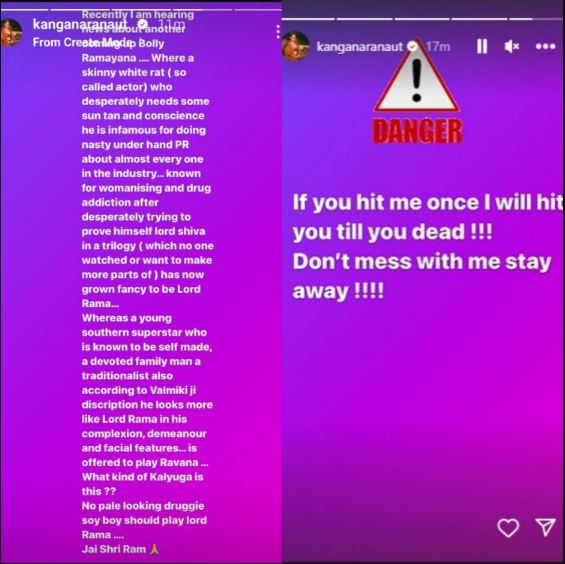565x564 pixels.
Task: Click kanganaranaut username in right story
Action: (359, 46)
